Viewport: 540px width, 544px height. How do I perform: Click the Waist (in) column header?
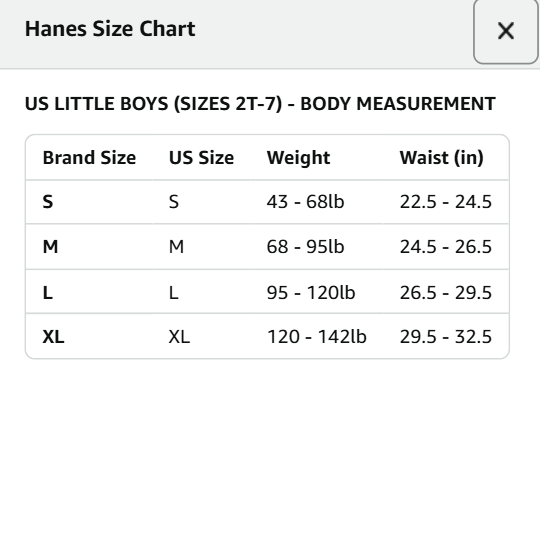441,158
